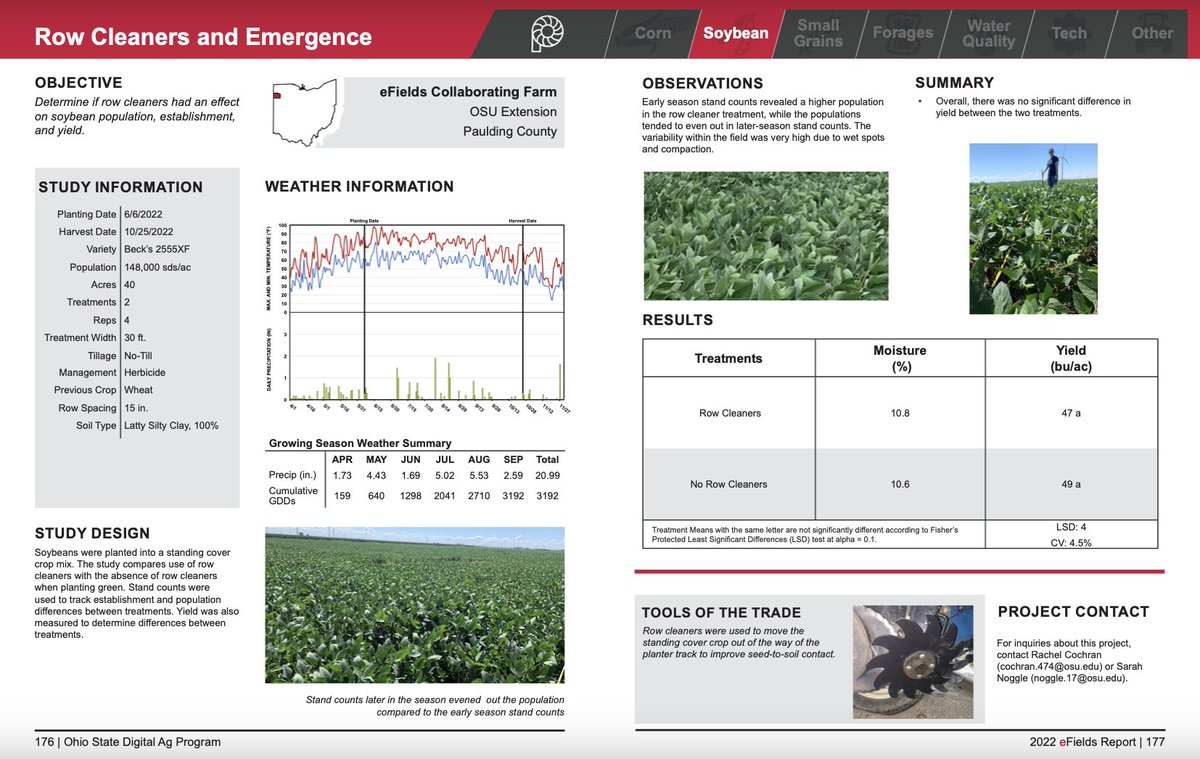Click the Ohio state map icon
Screen dimensions: 1200x759
point(303,113)
